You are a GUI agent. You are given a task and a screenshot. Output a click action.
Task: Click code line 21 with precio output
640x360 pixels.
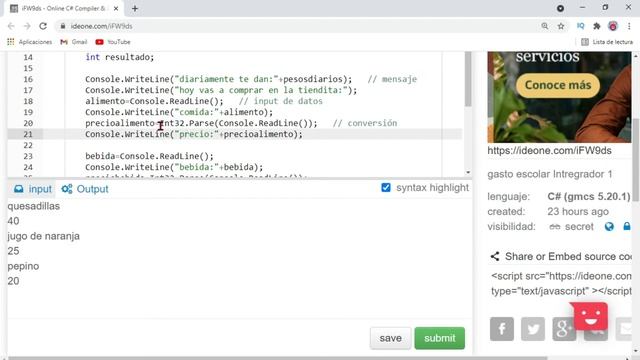(x=194, y=134)
